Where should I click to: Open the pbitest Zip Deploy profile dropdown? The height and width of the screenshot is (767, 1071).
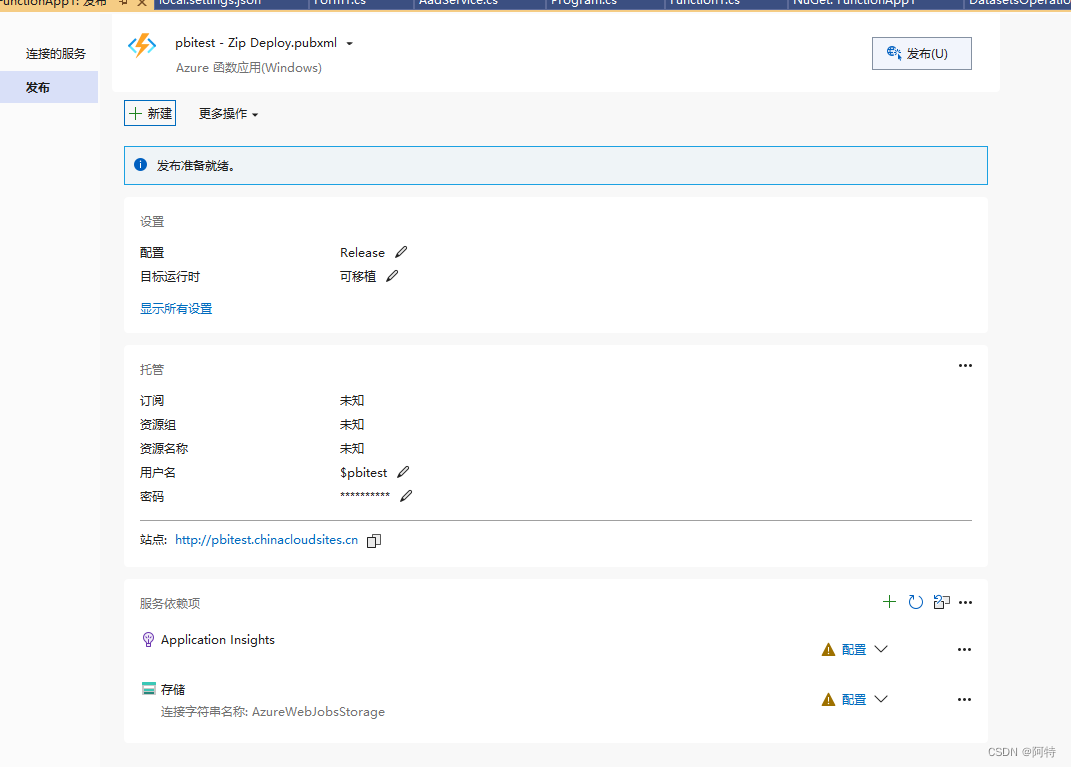point(350,44)
